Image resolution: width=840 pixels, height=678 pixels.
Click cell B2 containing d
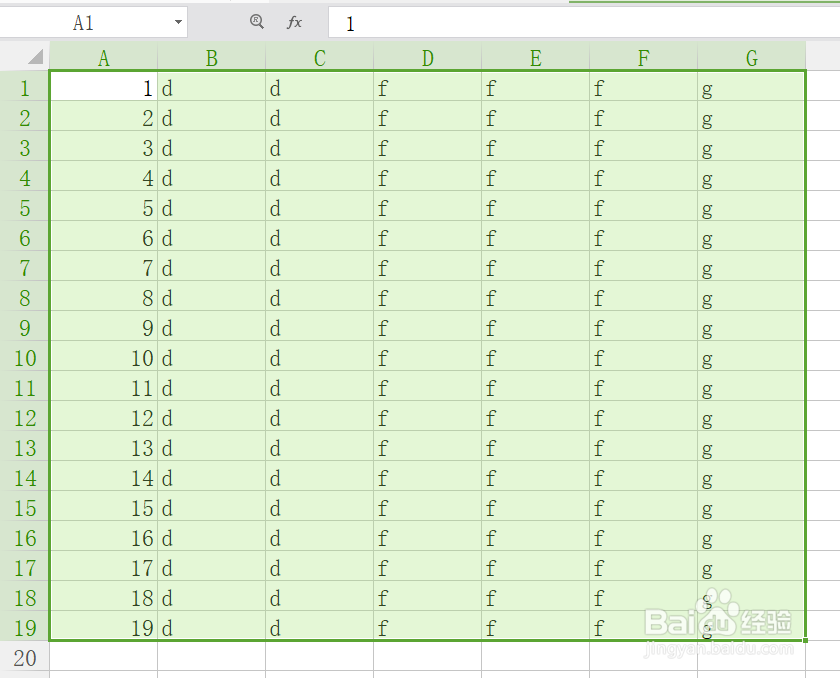[x=212, y=116]
